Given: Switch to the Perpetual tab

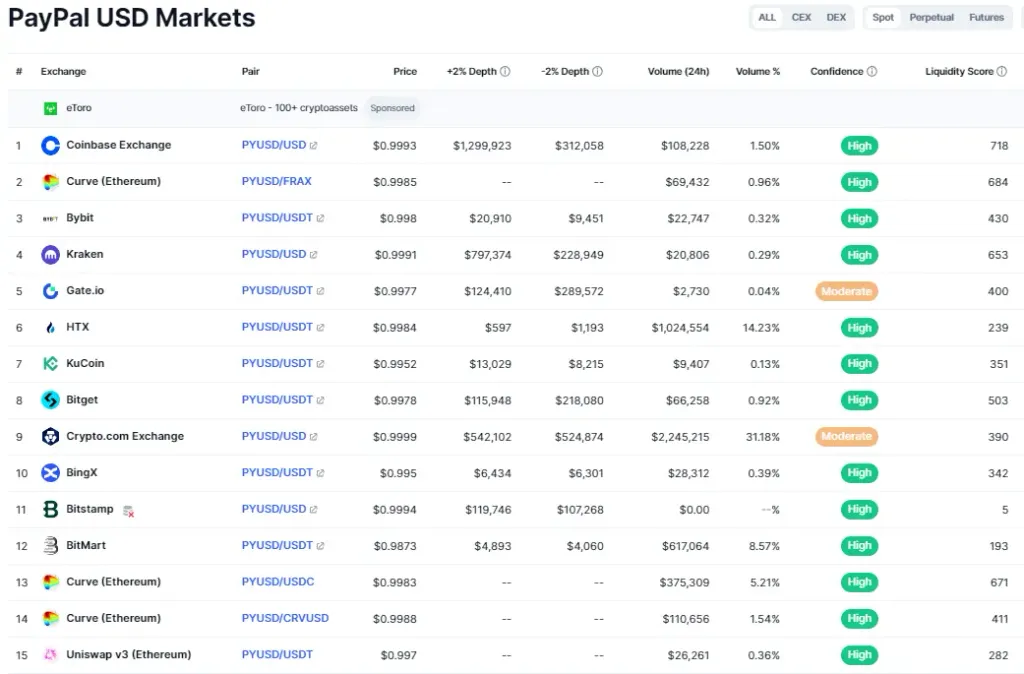Looking at the screenshot, I should pyautogui.click(x=932, y=17).
